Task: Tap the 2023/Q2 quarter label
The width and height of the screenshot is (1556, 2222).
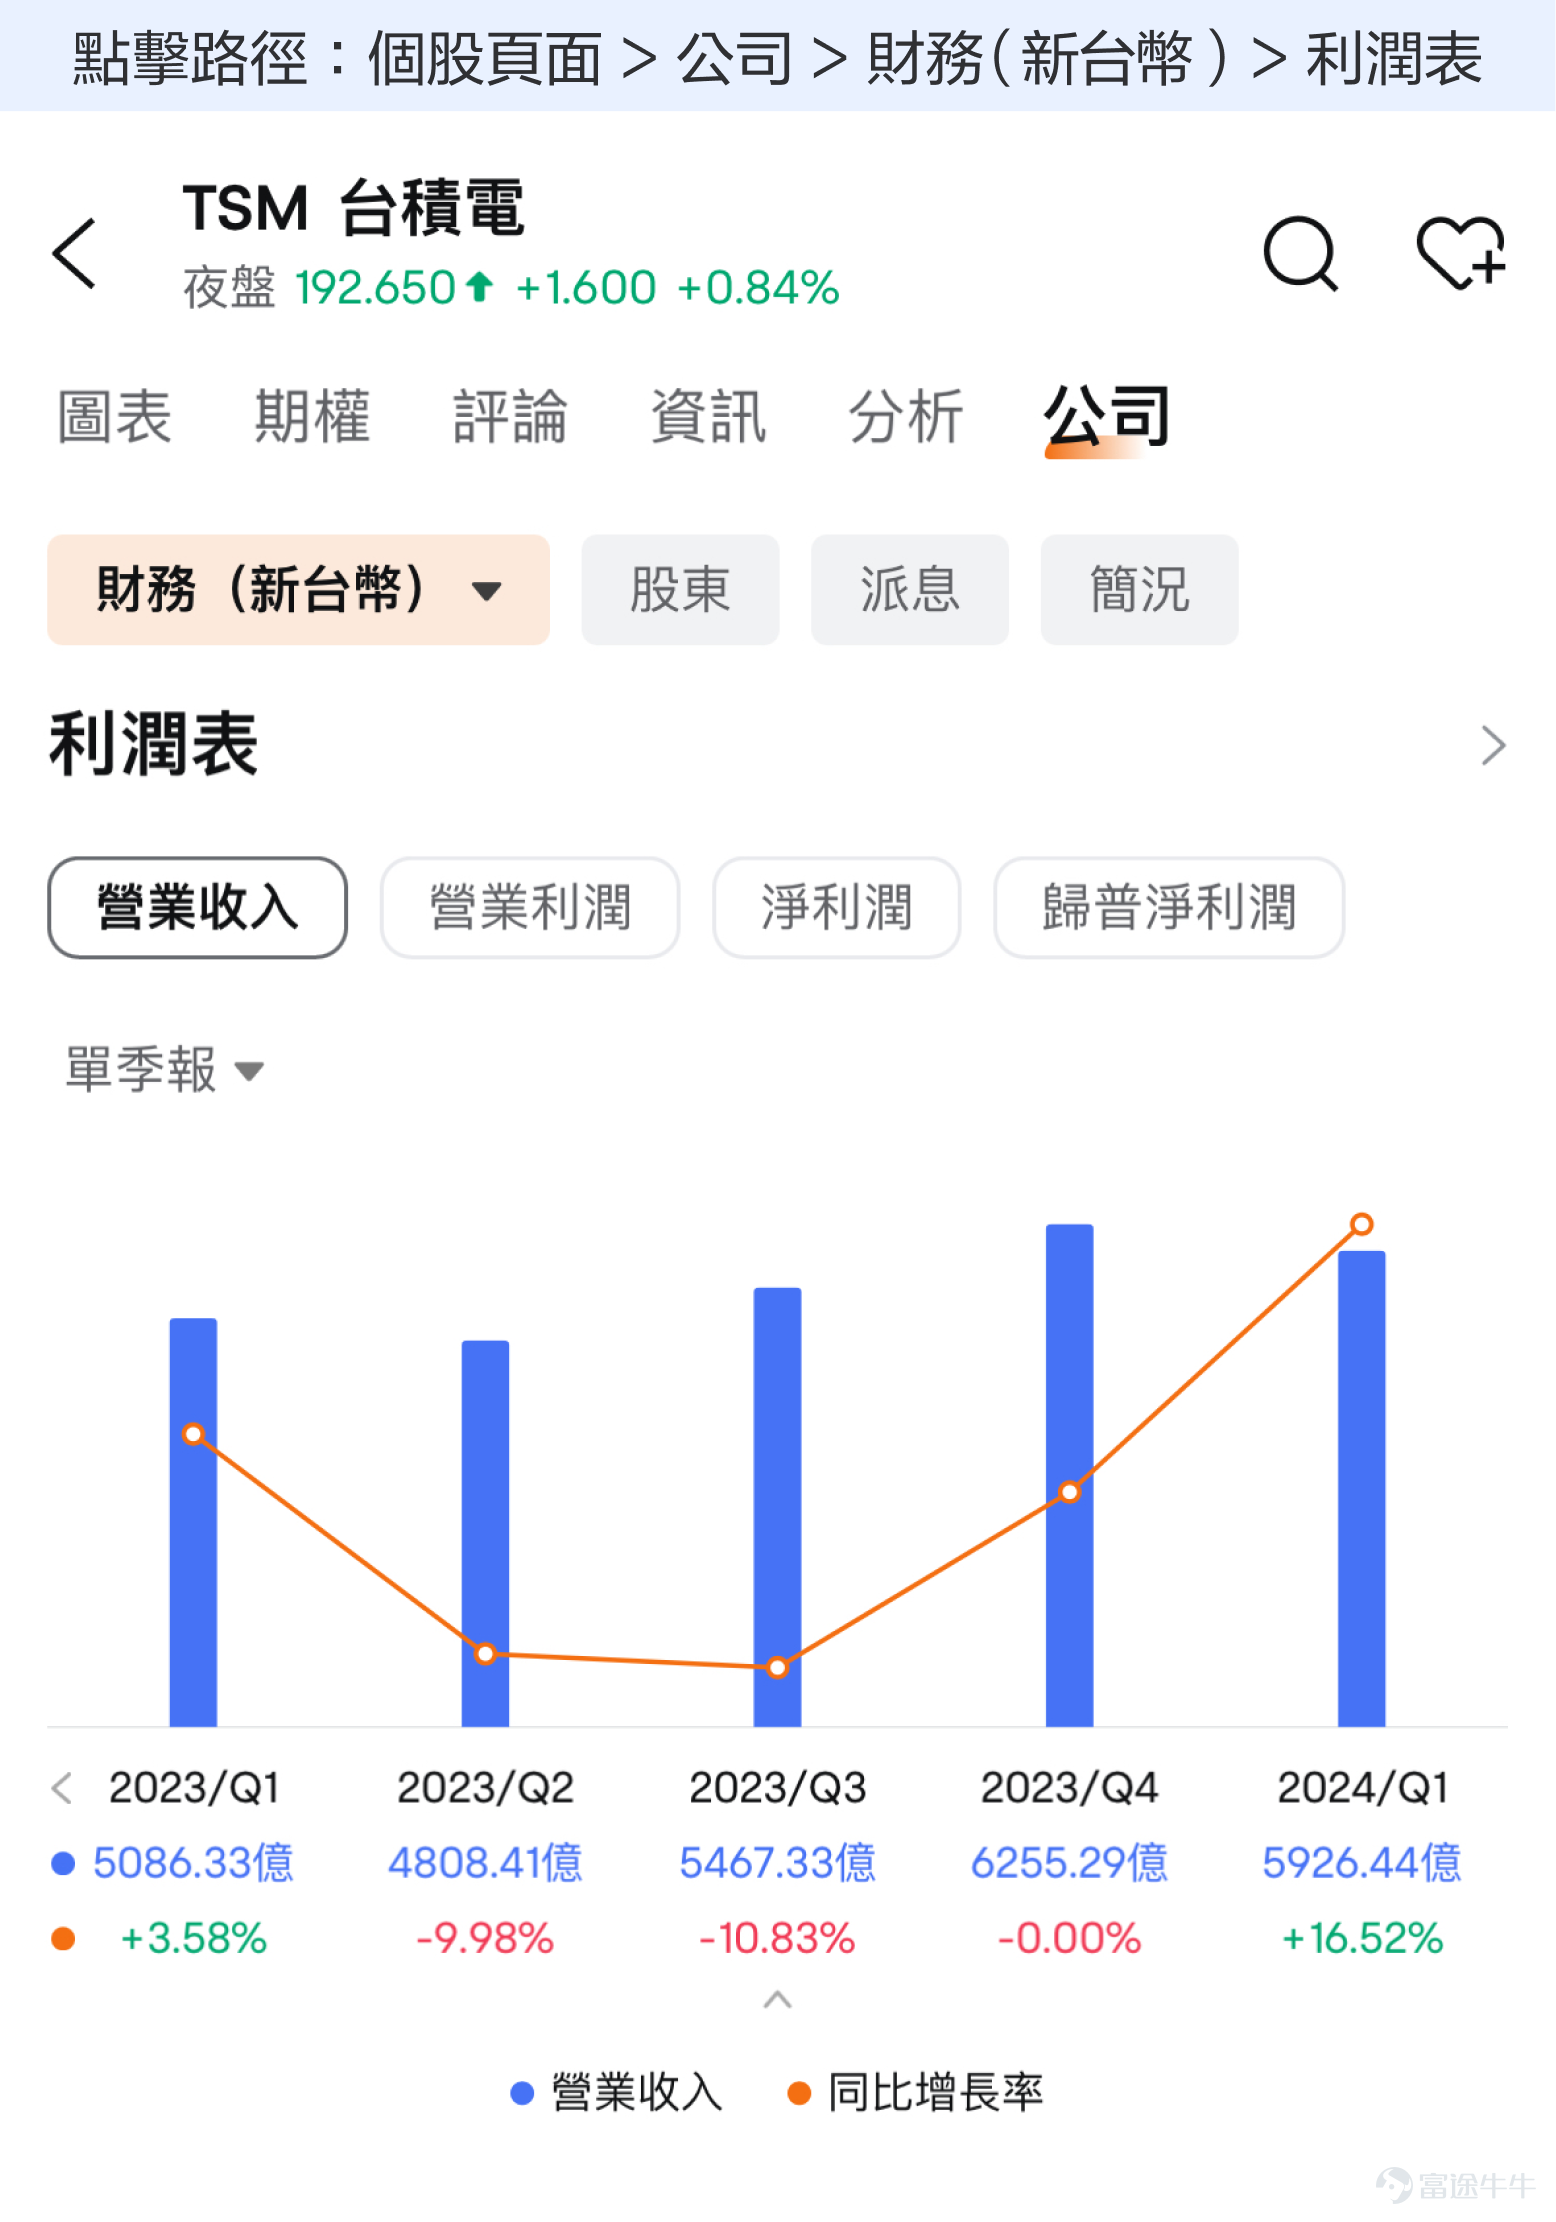Action: [485, 1788]
